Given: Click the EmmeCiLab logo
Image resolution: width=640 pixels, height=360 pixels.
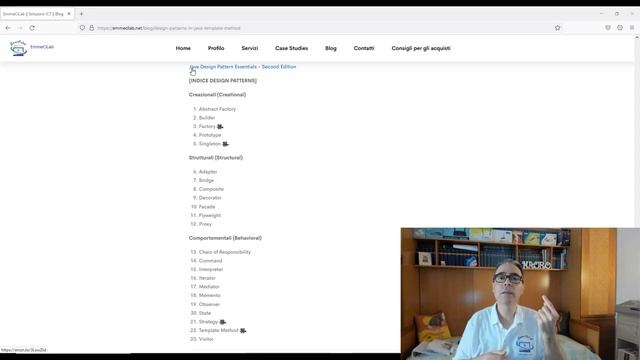Looking at the screenshot, I should pyautogui.click(x=32, y=48).
